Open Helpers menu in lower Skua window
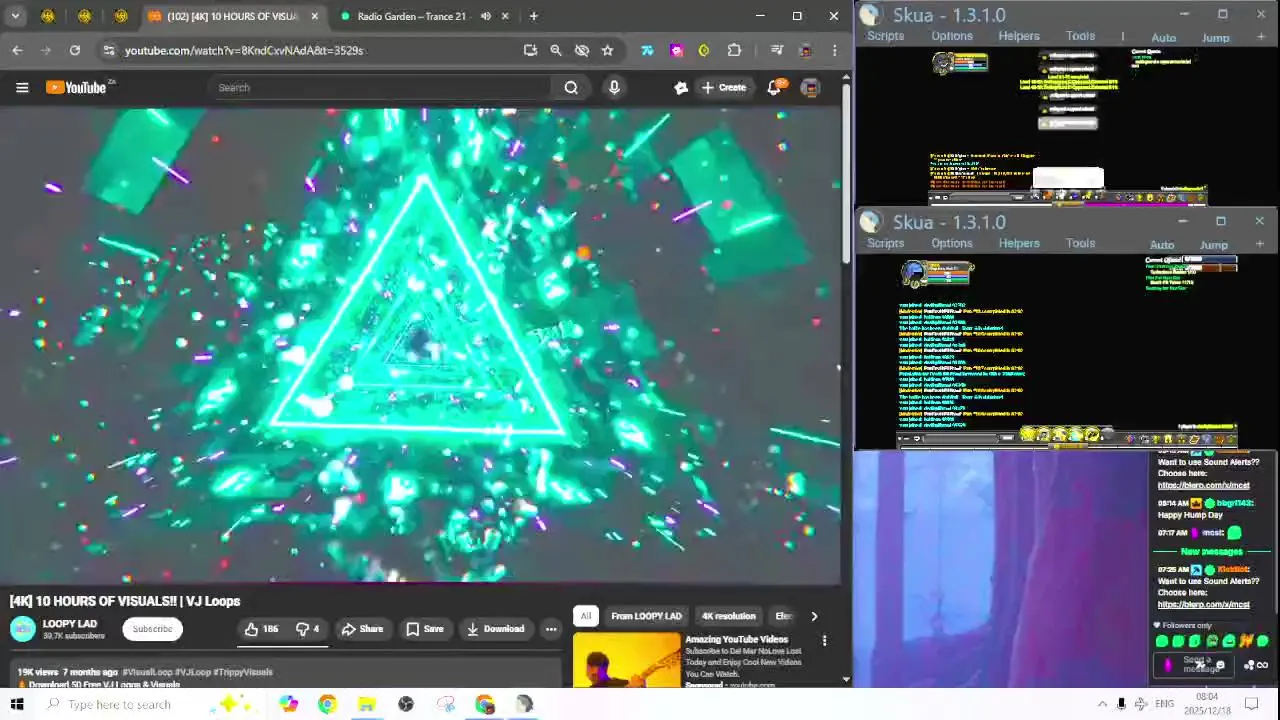Viewport: 1280px width, 720px height. tap(1019, 243)
